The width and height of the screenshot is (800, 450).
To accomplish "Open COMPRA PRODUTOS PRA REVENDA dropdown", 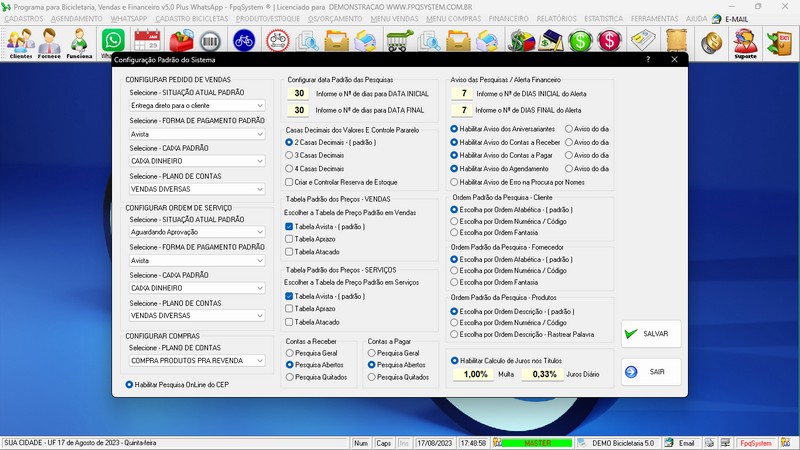I will 197,360.
